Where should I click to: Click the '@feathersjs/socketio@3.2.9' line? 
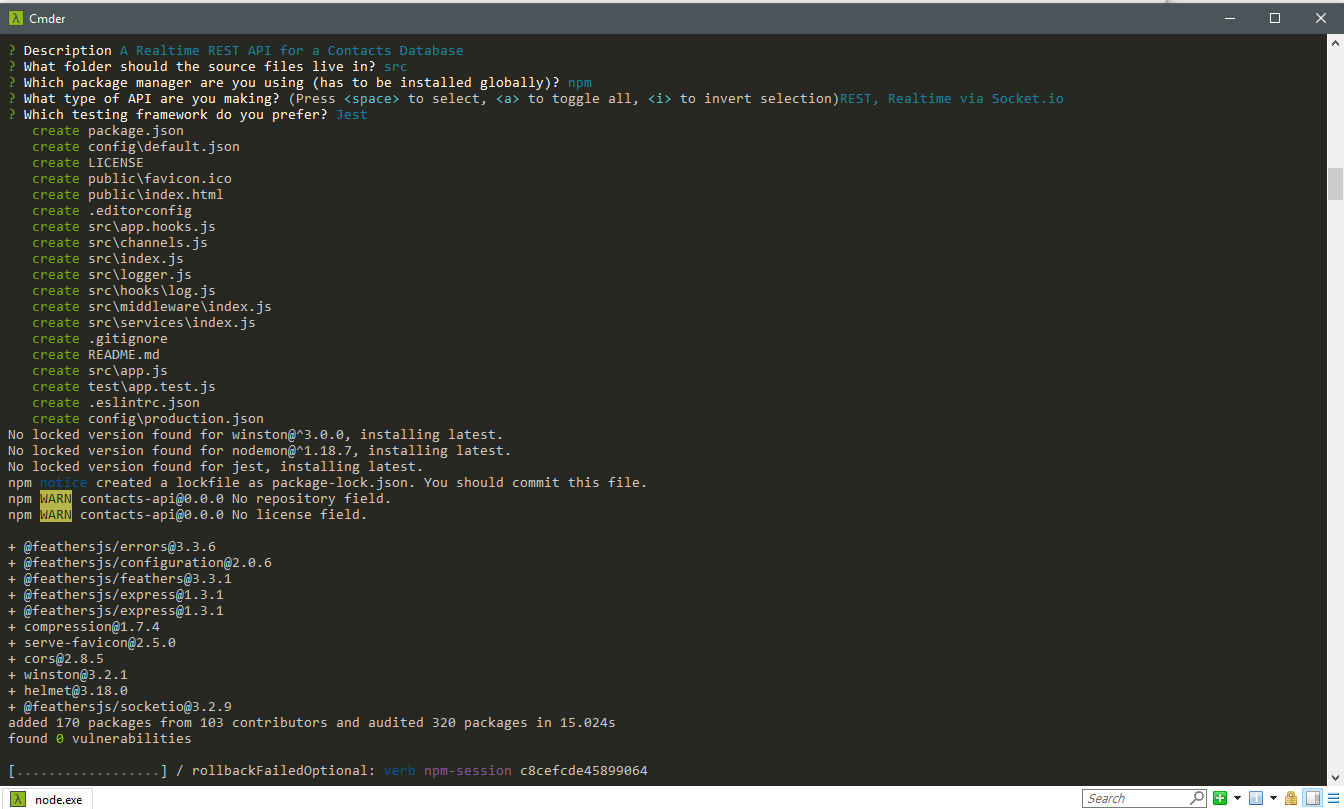coord(120,707)
